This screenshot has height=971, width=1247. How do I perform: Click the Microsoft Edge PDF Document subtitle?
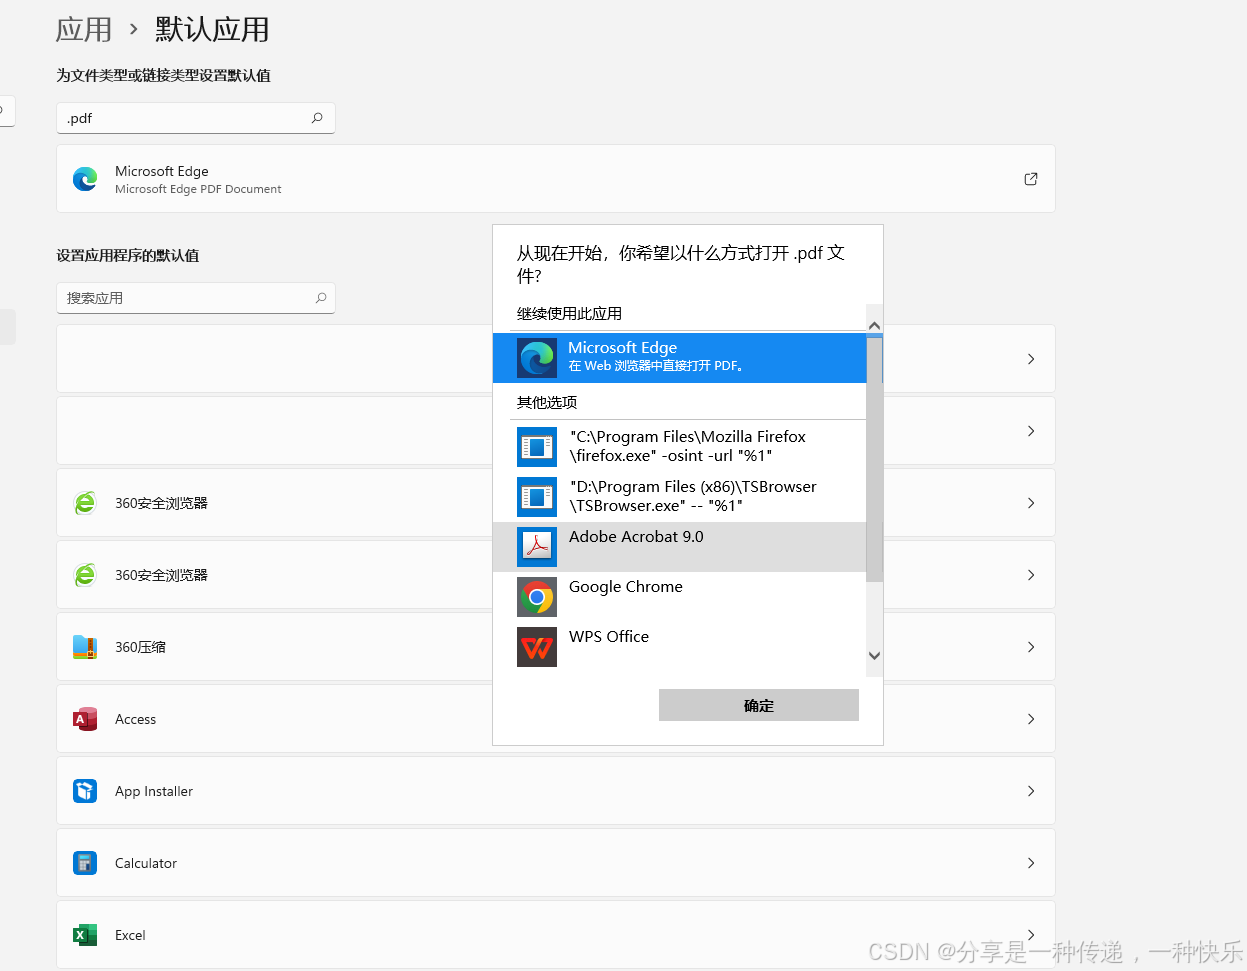(198, 189)
